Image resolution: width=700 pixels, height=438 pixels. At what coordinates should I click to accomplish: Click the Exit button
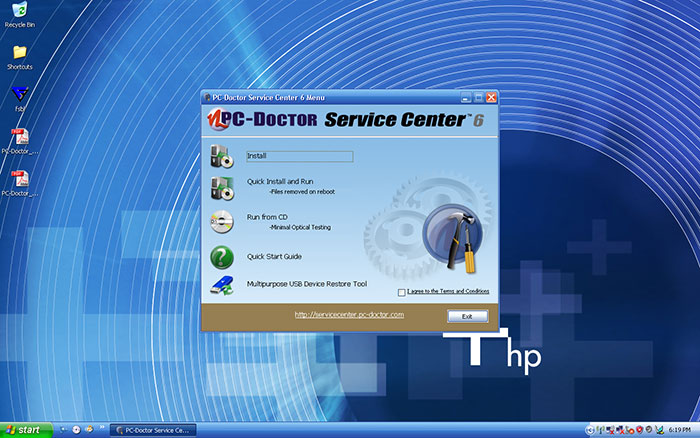pos(467,316)
